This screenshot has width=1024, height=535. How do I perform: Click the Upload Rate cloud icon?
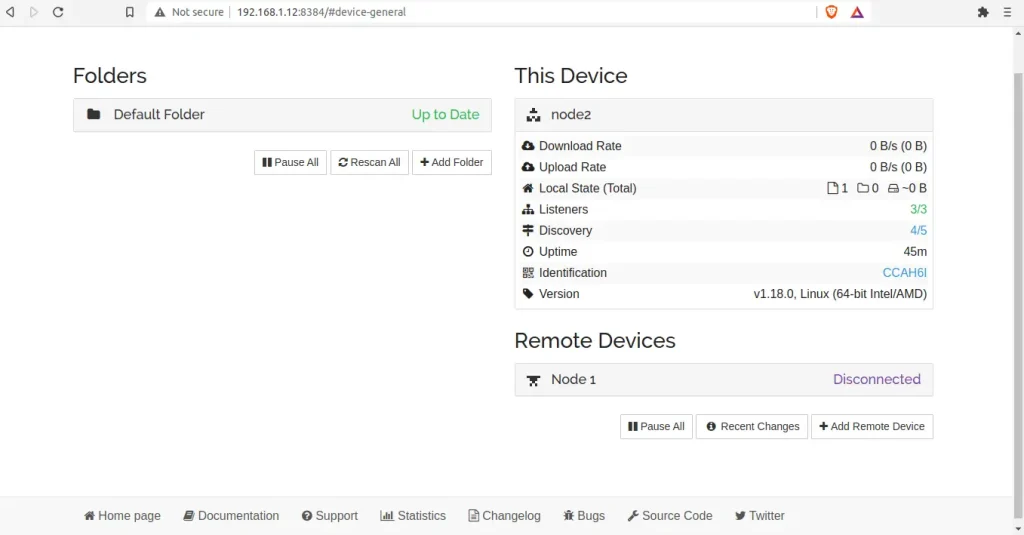click(x=528, y=167)
